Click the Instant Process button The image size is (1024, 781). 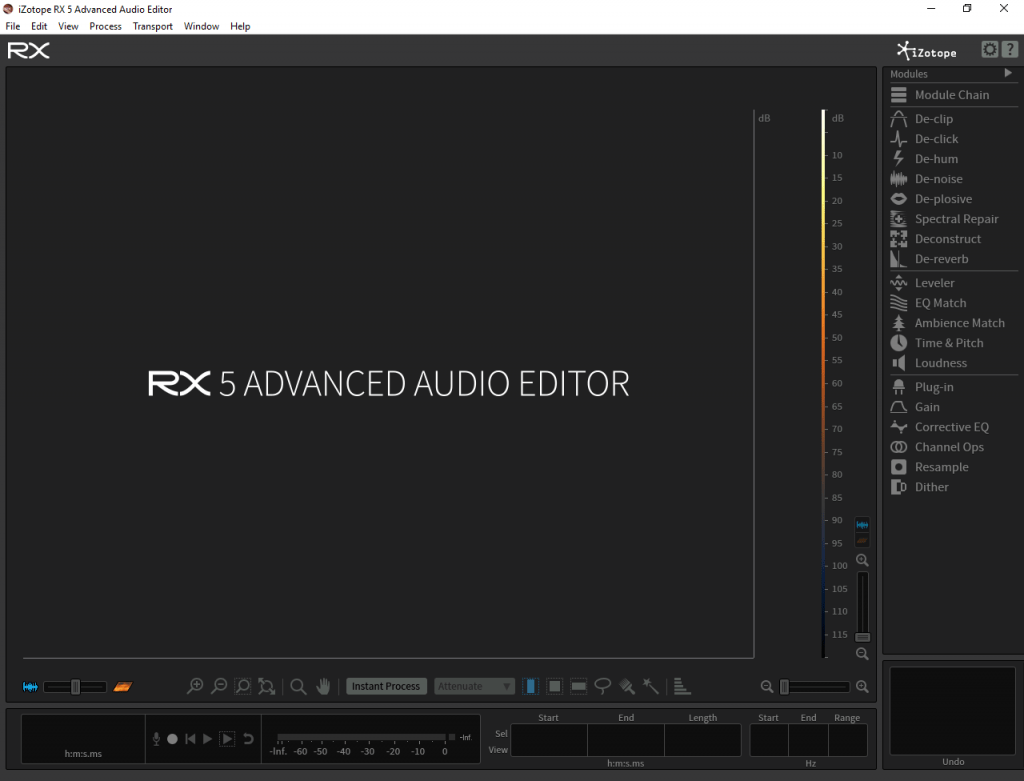tap(386, 686)
